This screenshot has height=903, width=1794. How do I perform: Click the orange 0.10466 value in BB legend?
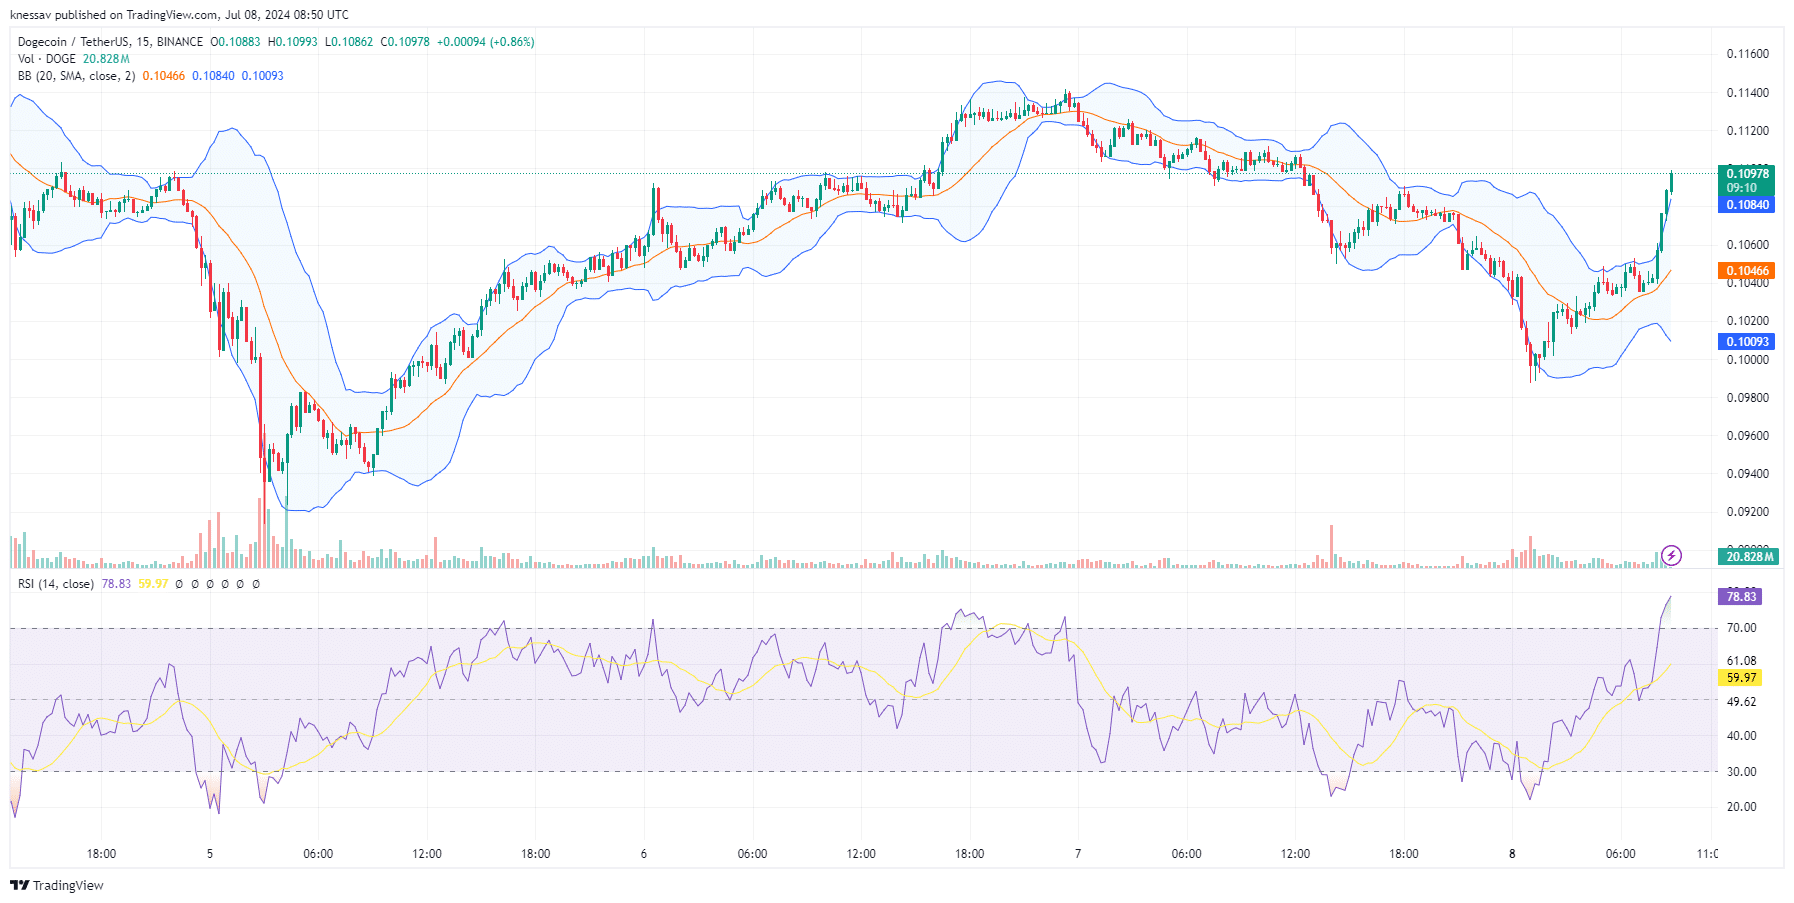click(164, 76)
